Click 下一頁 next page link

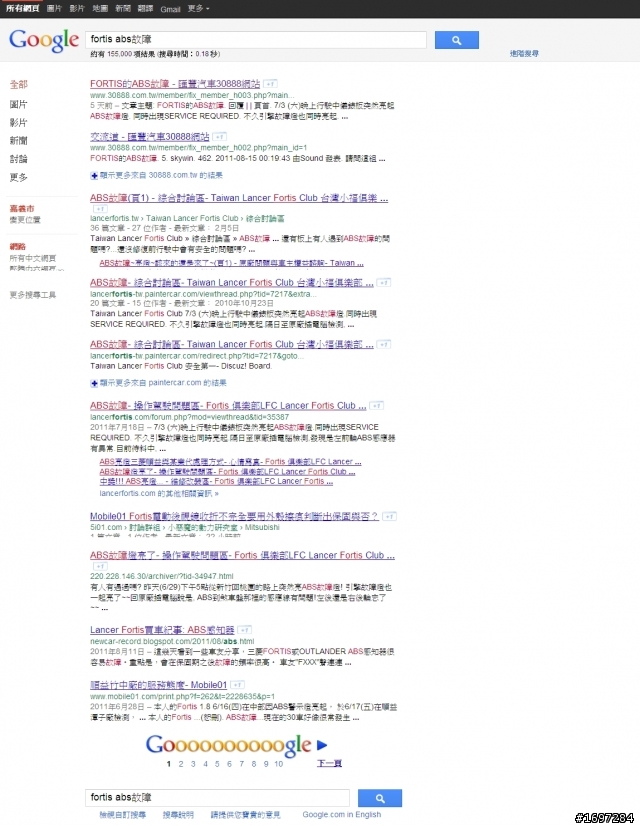[x=329, y=763]
